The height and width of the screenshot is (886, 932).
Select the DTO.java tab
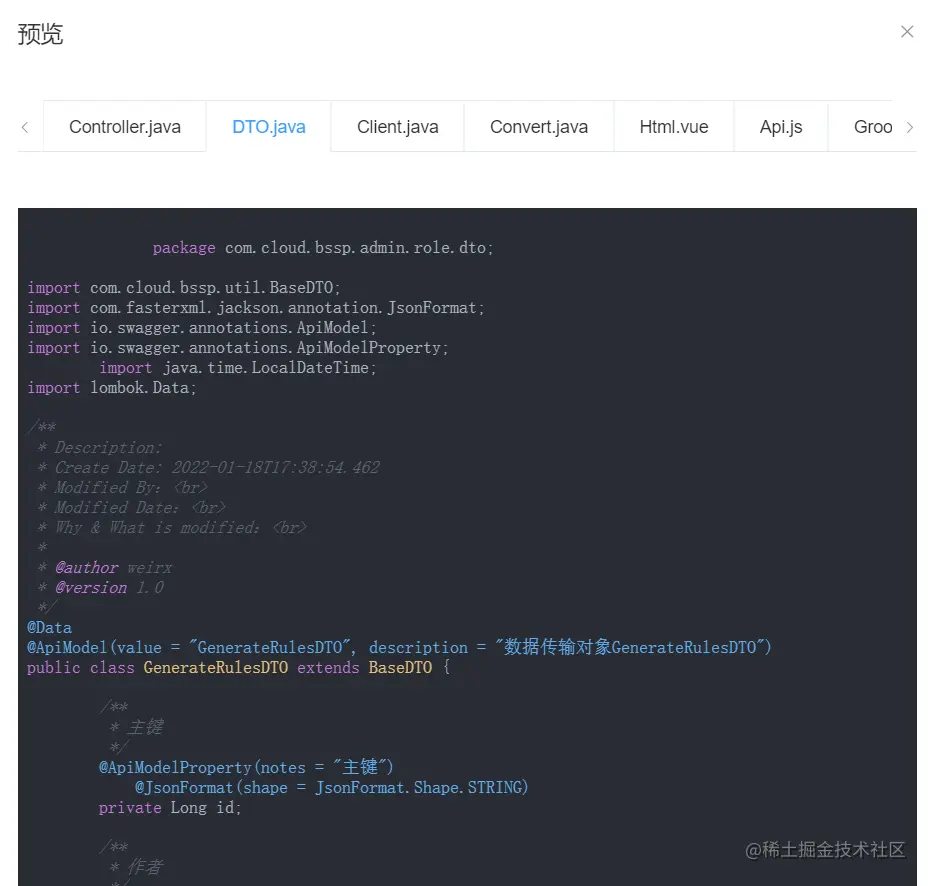click(269, 127)
